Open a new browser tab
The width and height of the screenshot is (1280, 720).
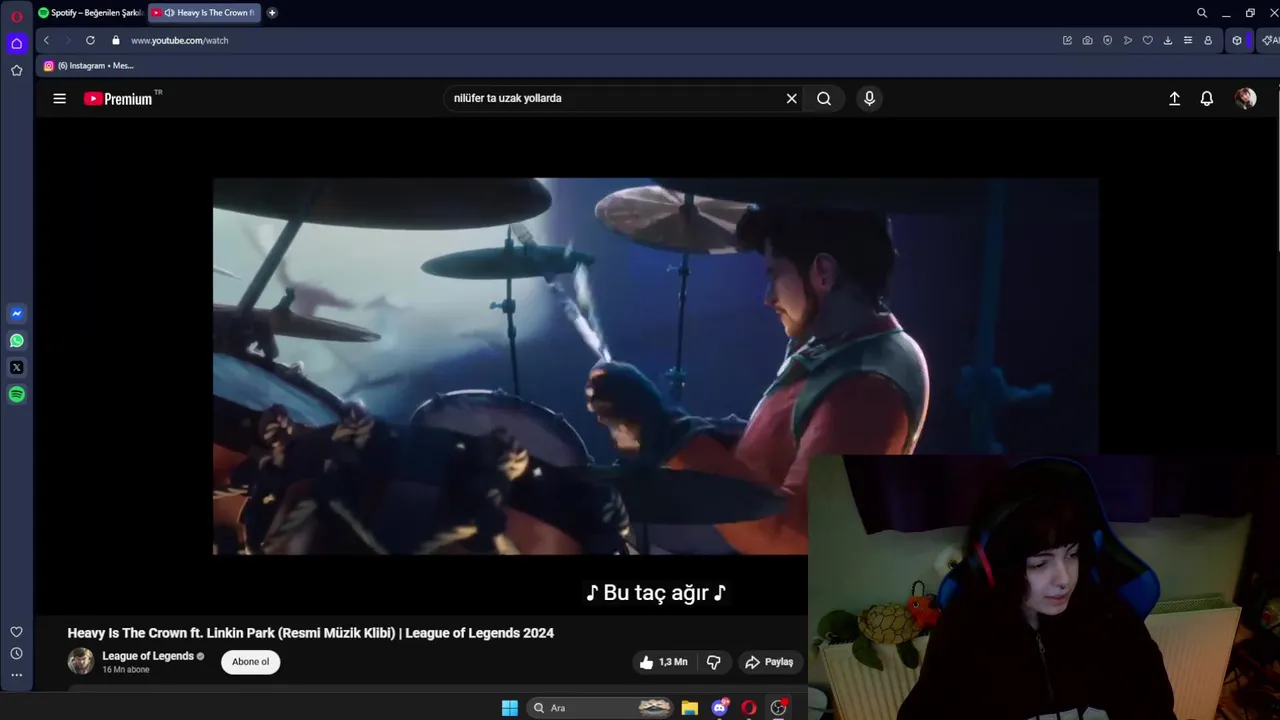[272, 13]
